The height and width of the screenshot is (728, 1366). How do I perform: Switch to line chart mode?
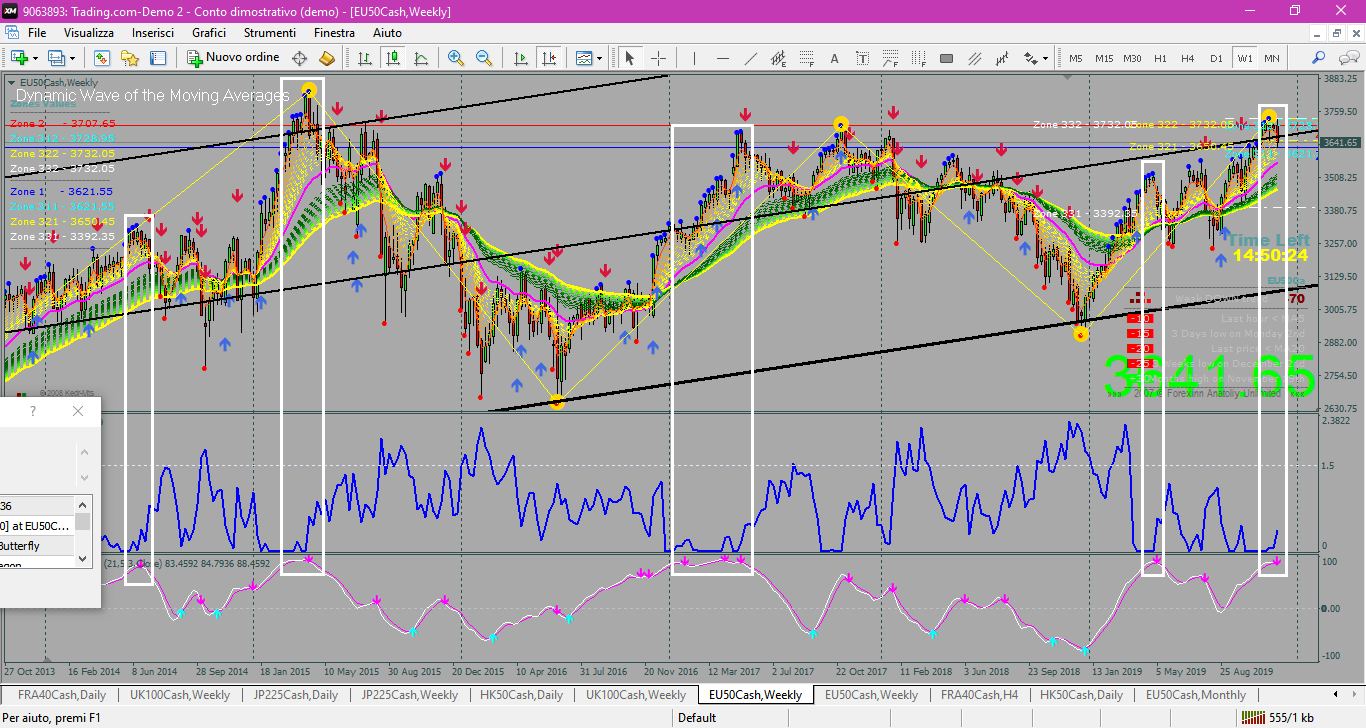pyautogui.click(x=421, y=58)
